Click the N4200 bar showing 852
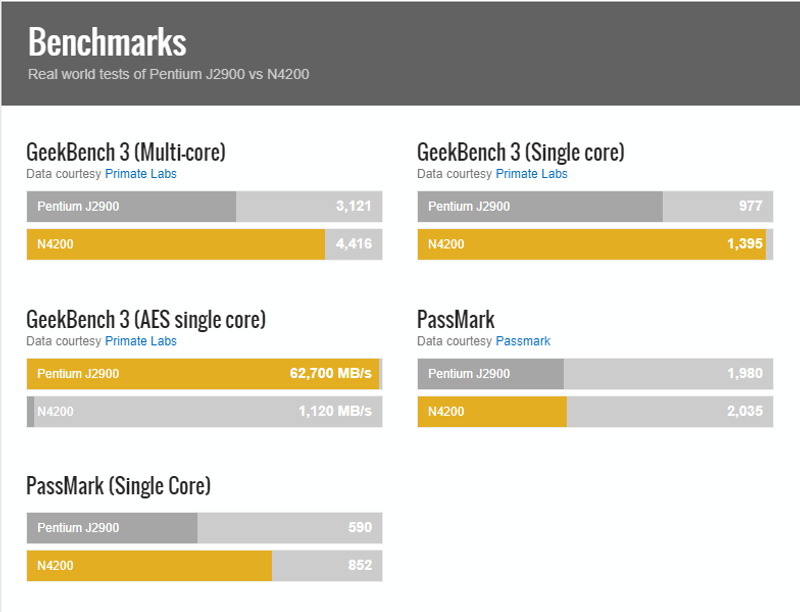Viewport: 800px width, 612px height. point(204,565)
